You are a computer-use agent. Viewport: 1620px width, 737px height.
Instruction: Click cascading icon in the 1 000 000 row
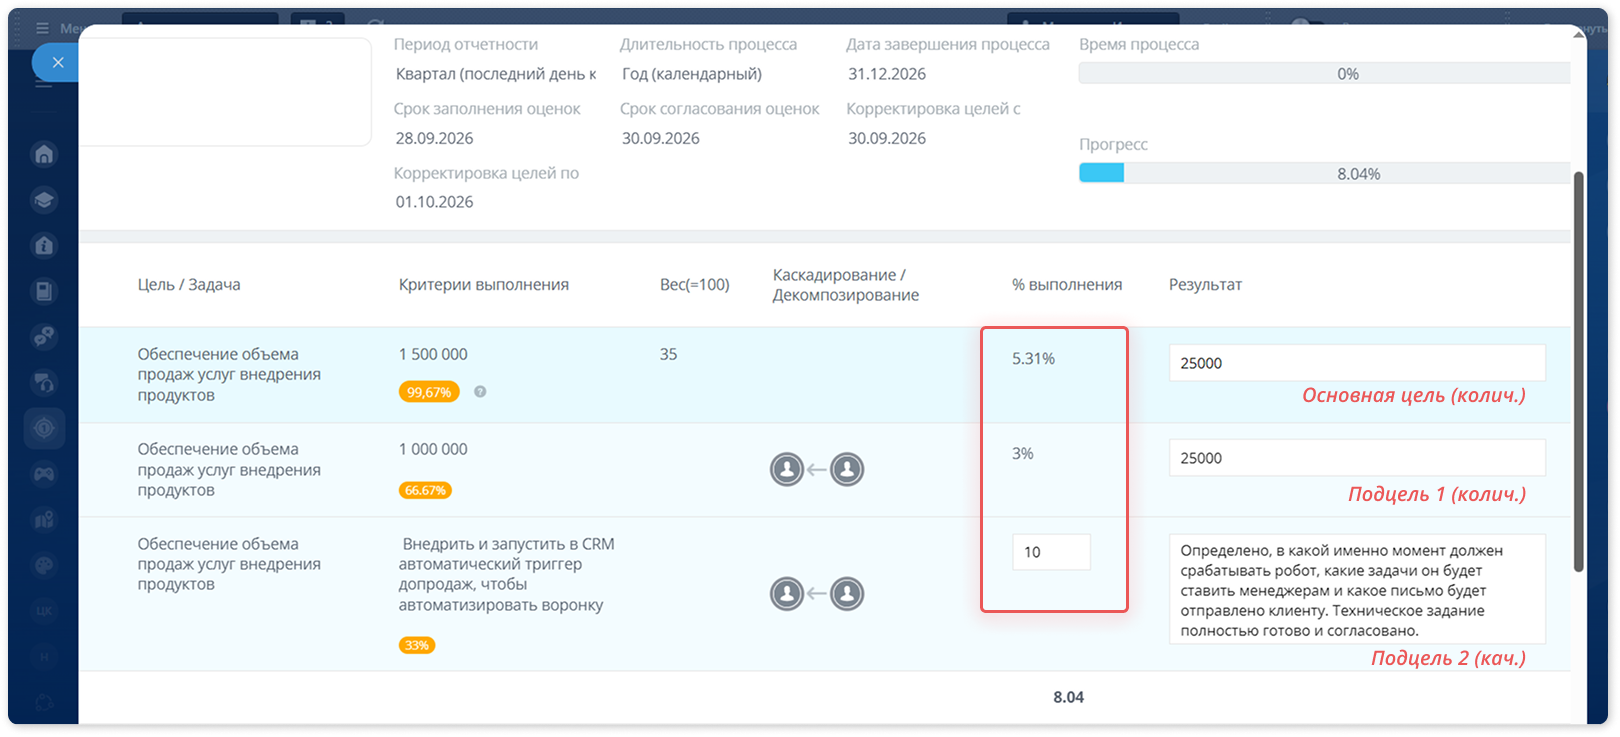point(817,469)
